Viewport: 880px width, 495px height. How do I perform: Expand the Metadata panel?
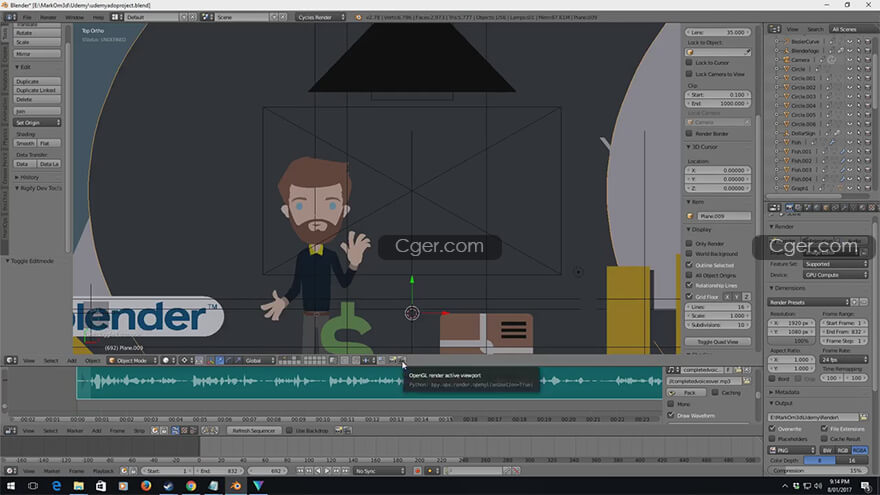(x=786, y=392)
